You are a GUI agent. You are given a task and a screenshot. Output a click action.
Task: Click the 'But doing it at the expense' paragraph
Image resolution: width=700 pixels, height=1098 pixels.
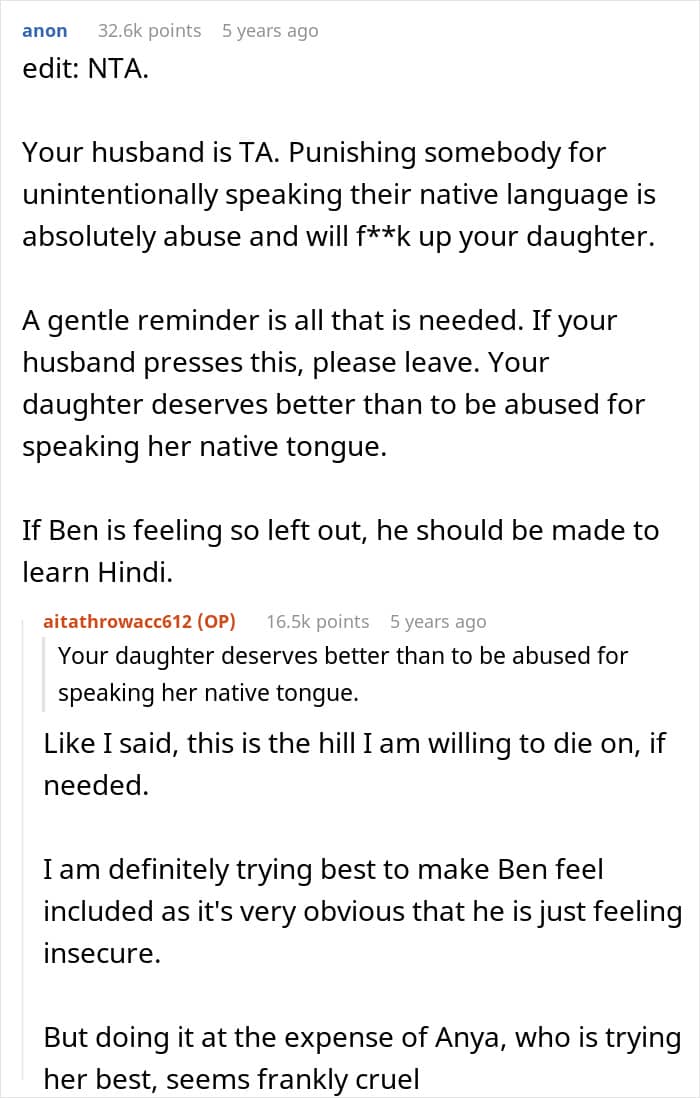pos(362,1058)
